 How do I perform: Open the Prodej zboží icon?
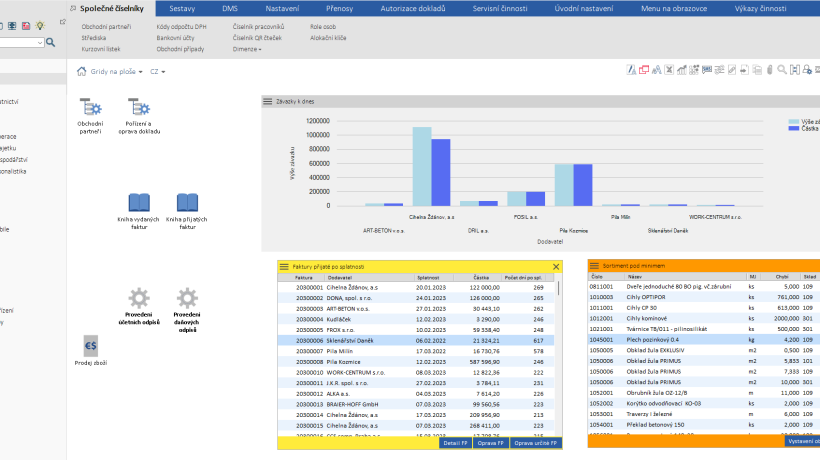pos(91,346)
